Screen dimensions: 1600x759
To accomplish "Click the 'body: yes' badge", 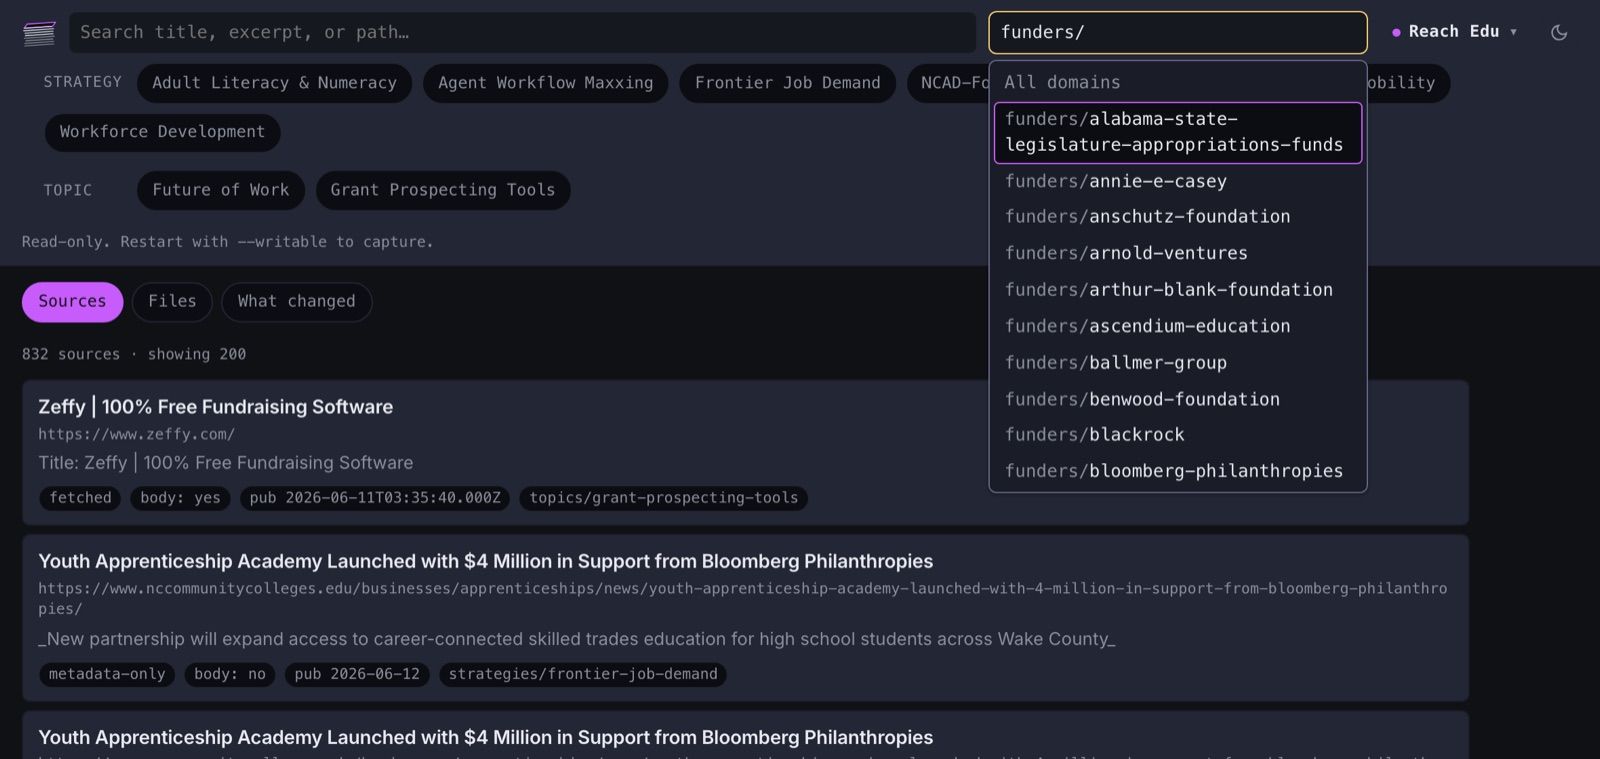I will [x=181, y=498].
